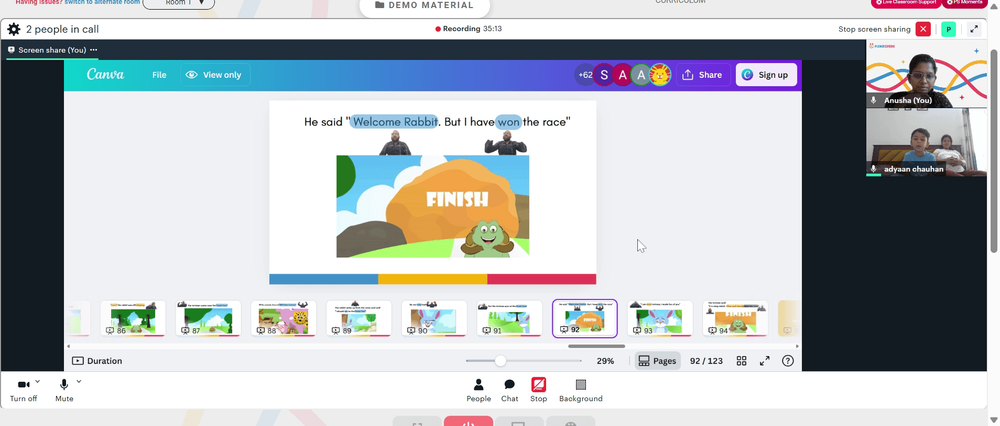Click Stop screen share in bottom bar
The width and height of the screenshot is (1000, 426).
point(539,390)
